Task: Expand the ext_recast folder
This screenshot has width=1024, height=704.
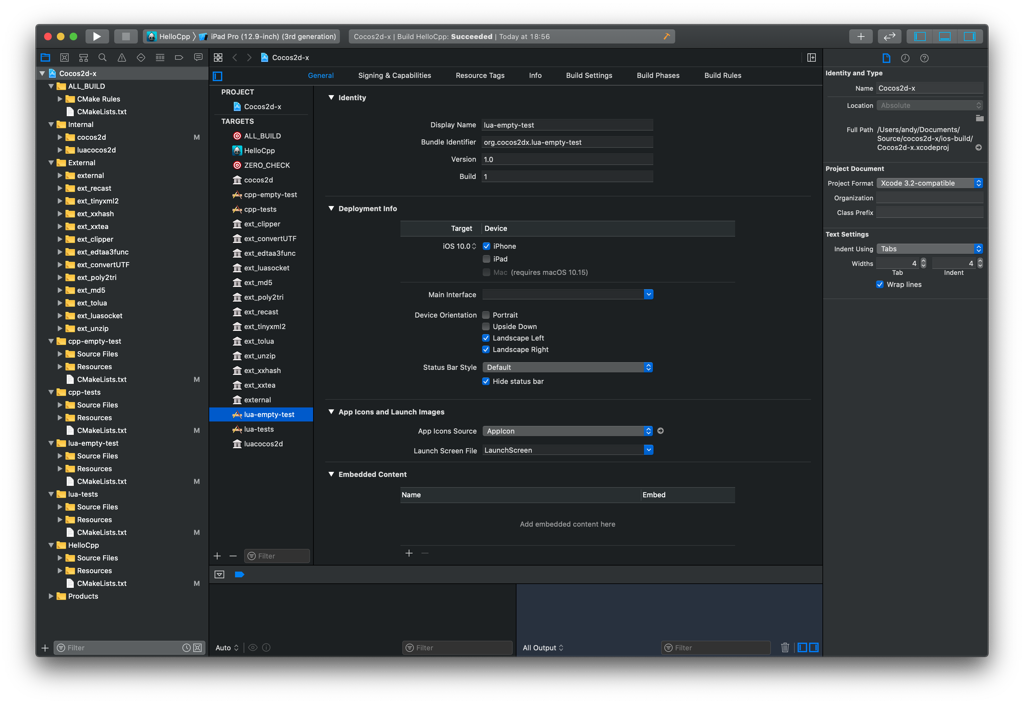Action: pyautogui.click(x=60, y=188)
